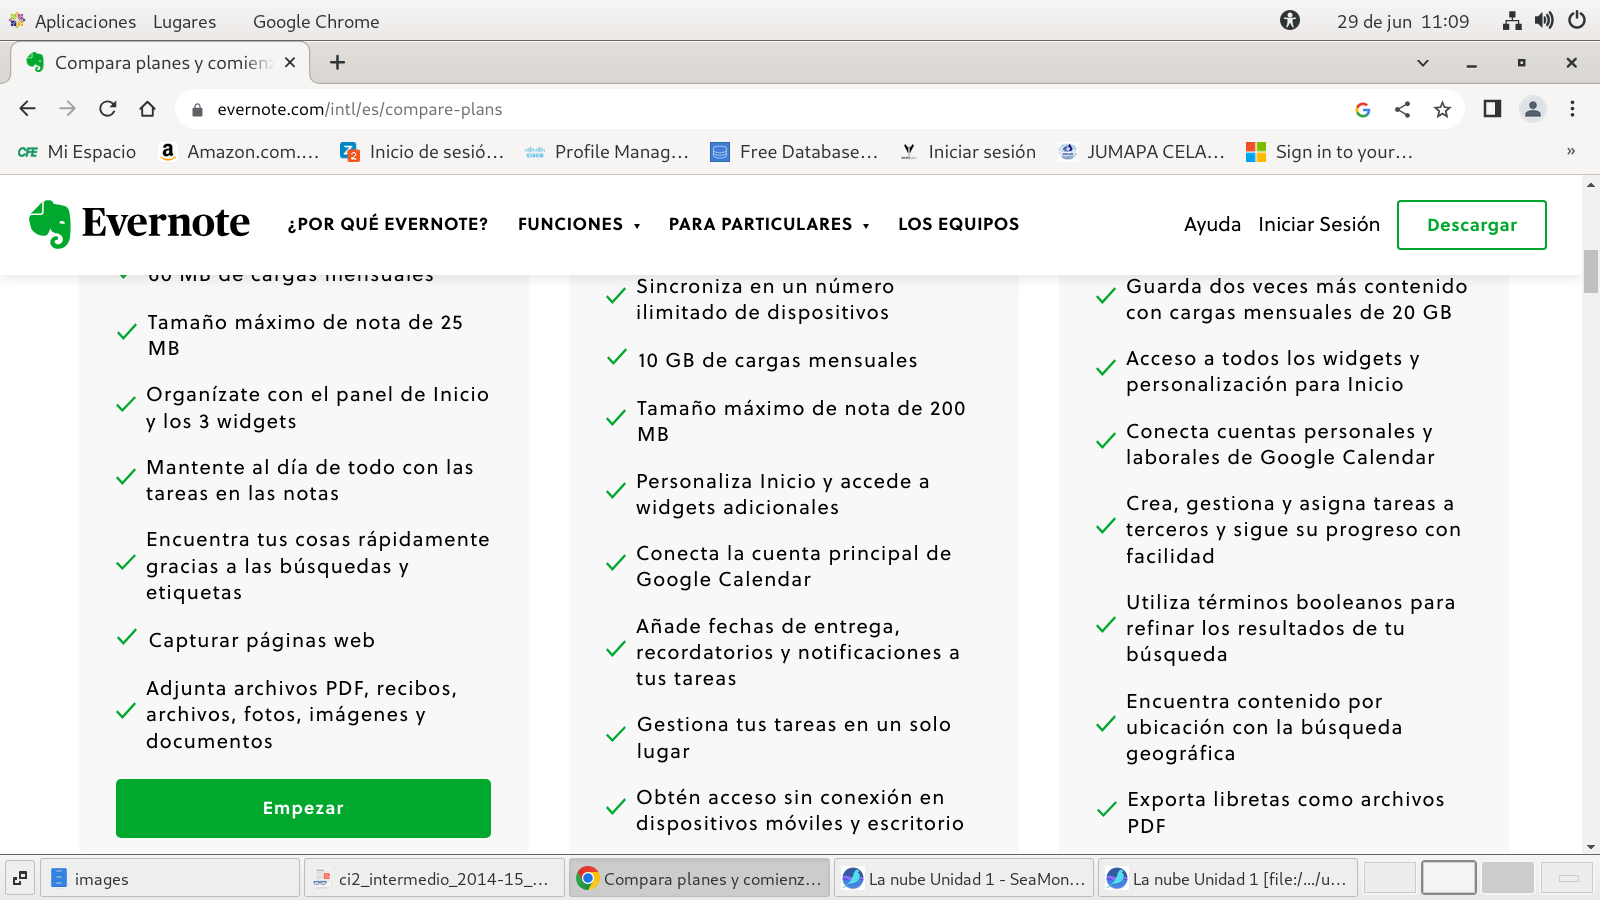This screenshot has width=1600, height=900.
Task: Open Chrome three-dot menu
Action: pyautogui.click(x=1572, y=109)
